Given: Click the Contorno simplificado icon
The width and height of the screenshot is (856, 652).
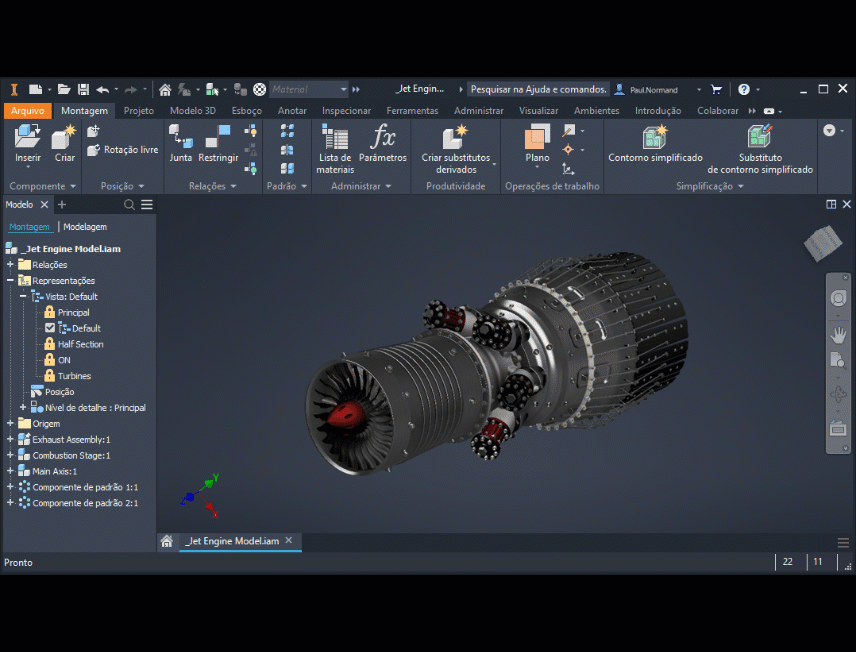Looking at the screenshot, I should pos(655,138).
